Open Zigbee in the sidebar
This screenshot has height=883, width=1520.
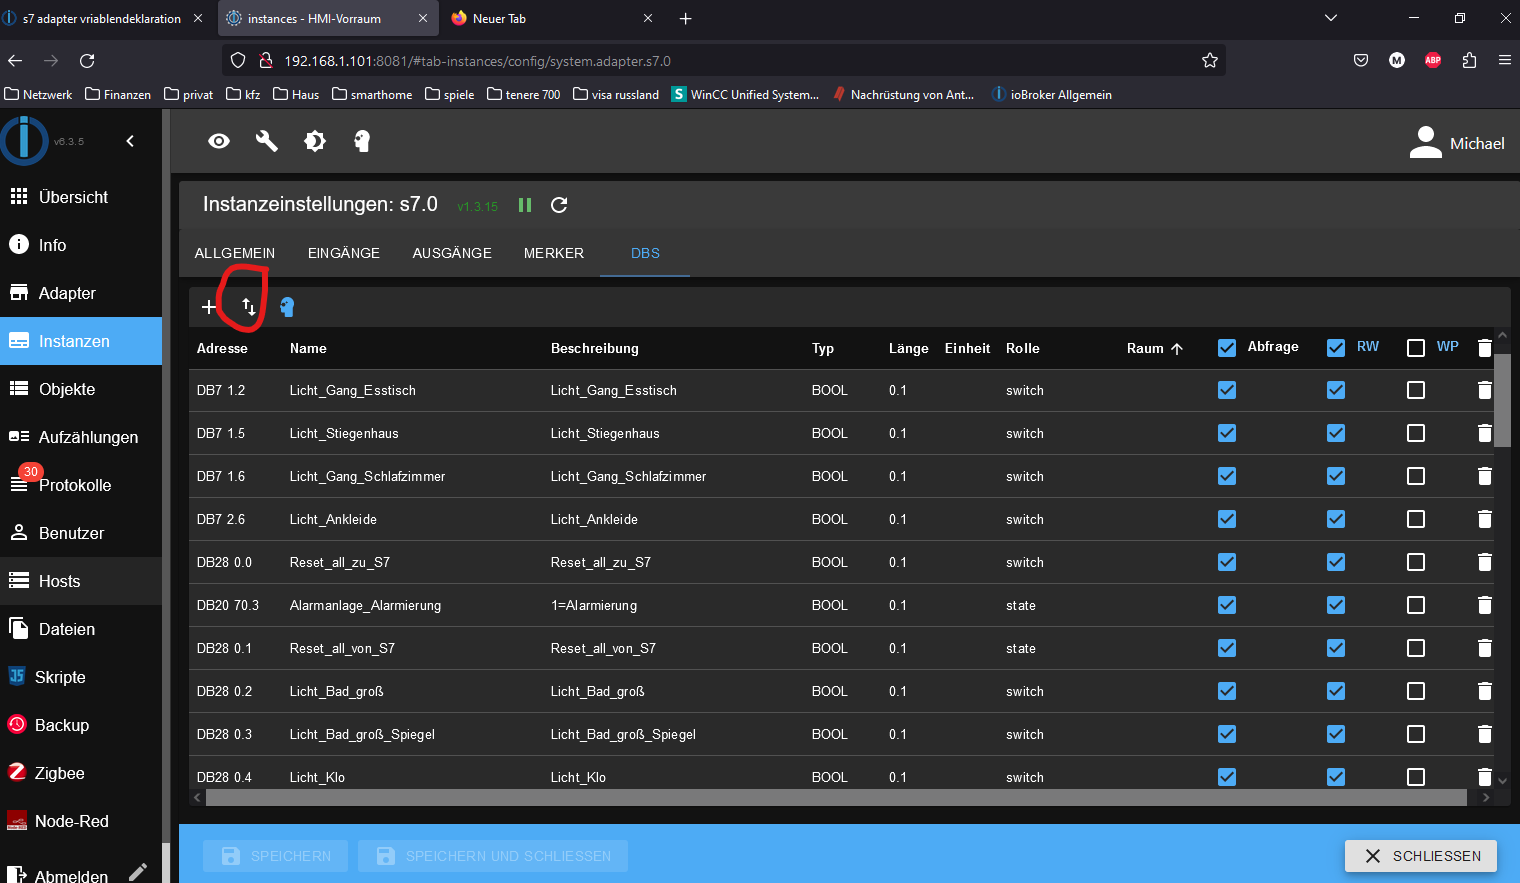click(81, 773)
